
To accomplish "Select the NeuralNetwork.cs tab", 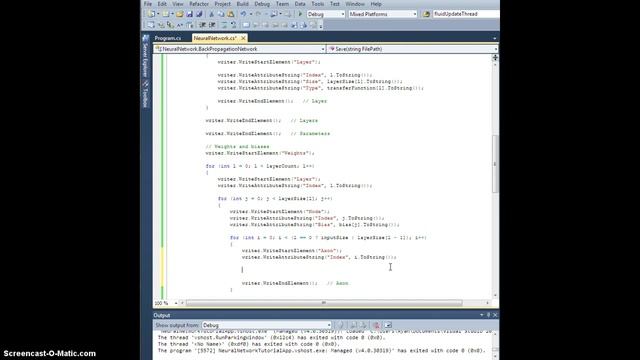I will click(x=215, y=38).
